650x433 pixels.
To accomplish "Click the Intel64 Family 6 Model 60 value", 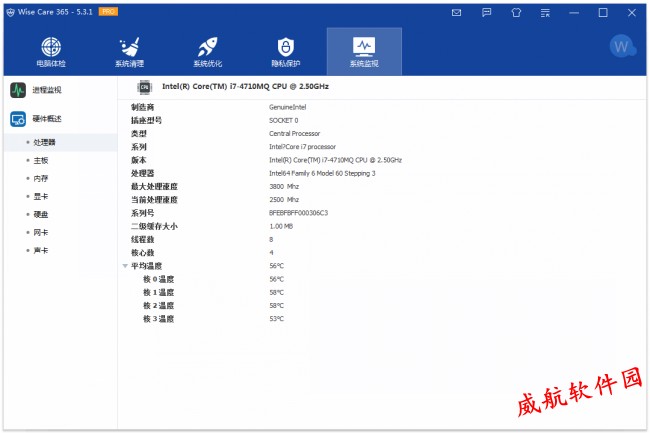I will click(x=322, y=173).
